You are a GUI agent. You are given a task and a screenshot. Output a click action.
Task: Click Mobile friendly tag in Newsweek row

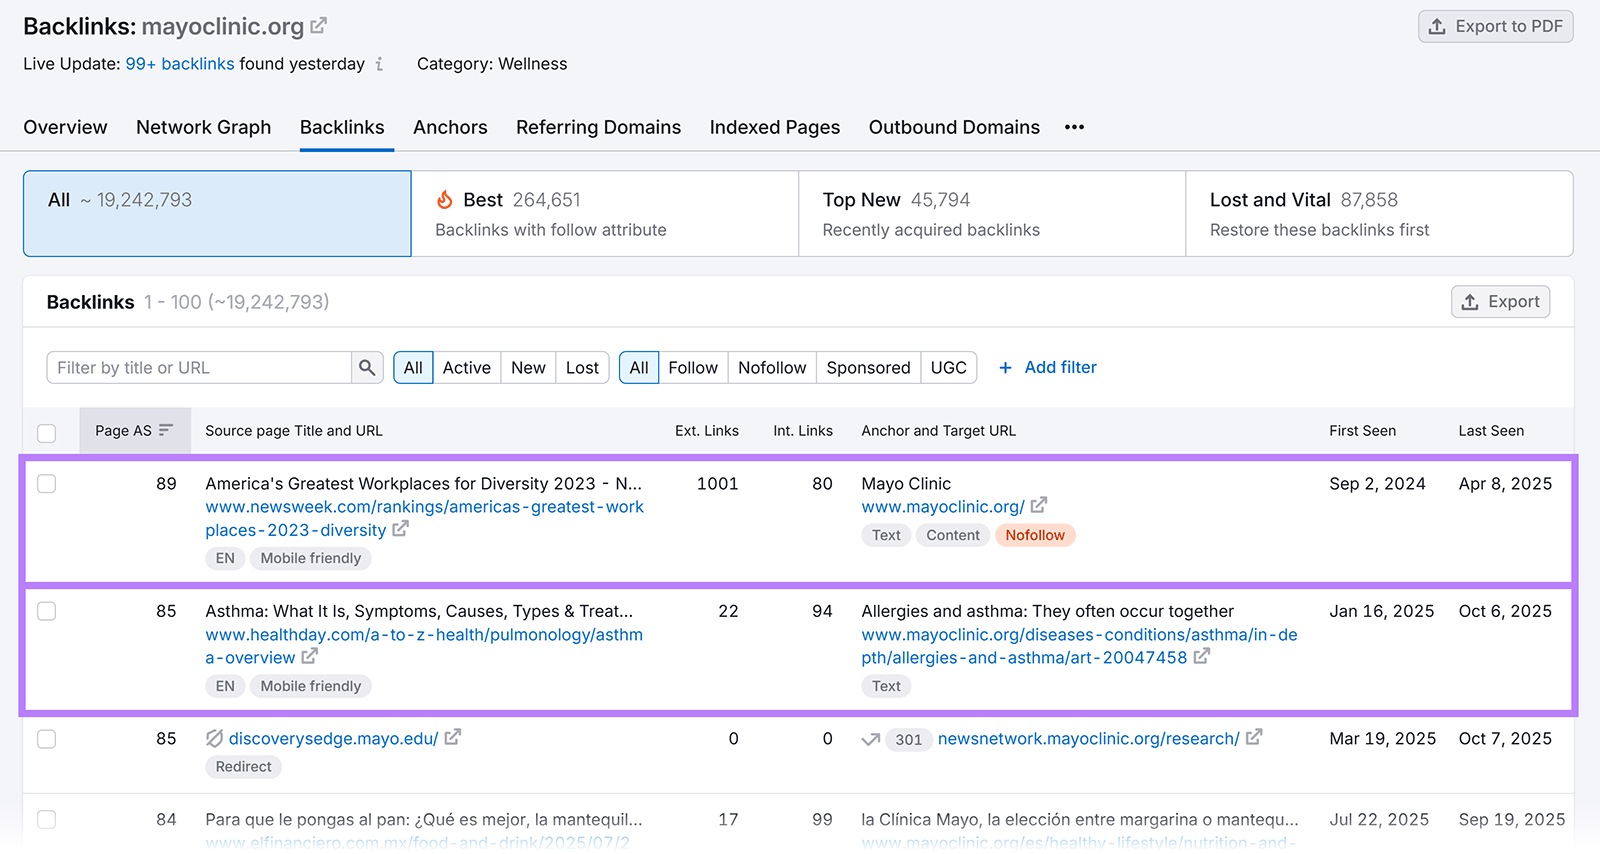311,558
